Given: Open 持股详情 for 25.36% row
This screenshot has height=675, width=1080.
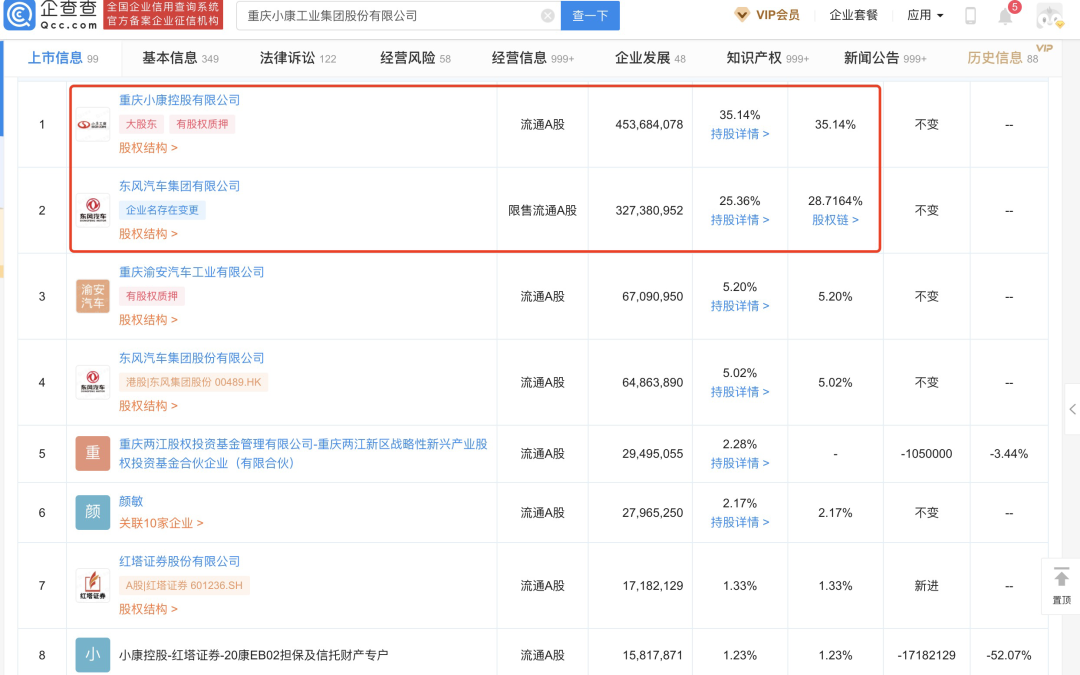Looking at the screenshot, I should [x=740, y=220].
